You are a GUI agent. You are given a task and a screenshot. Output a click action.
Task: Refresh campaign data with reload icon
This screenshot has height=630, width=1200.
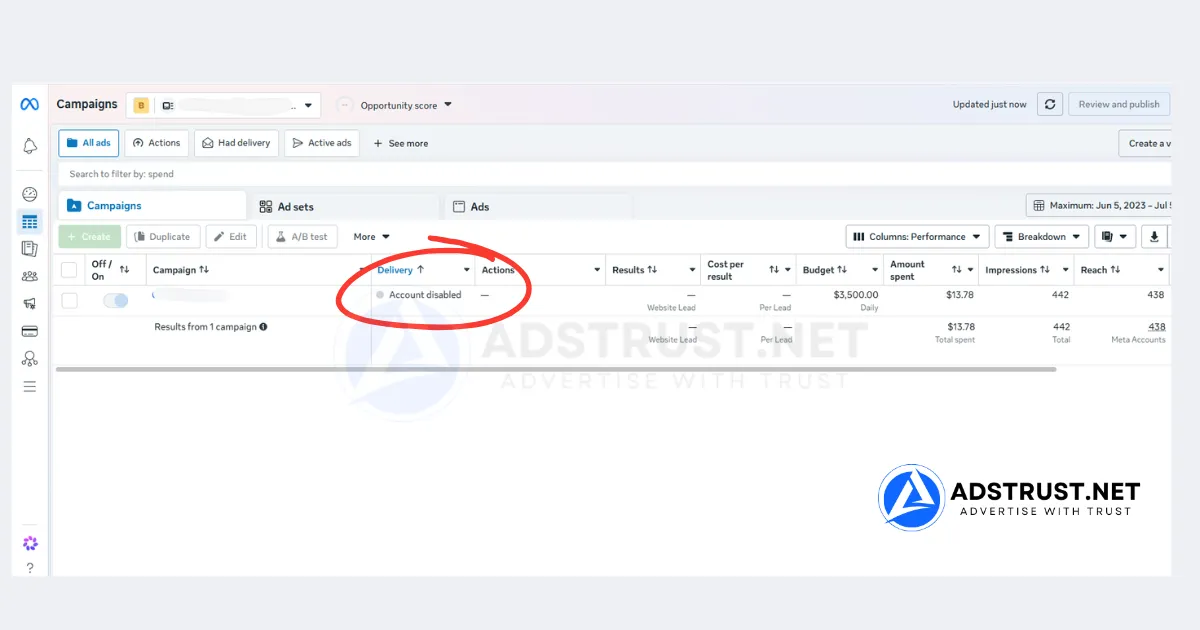click(1049, 104)
